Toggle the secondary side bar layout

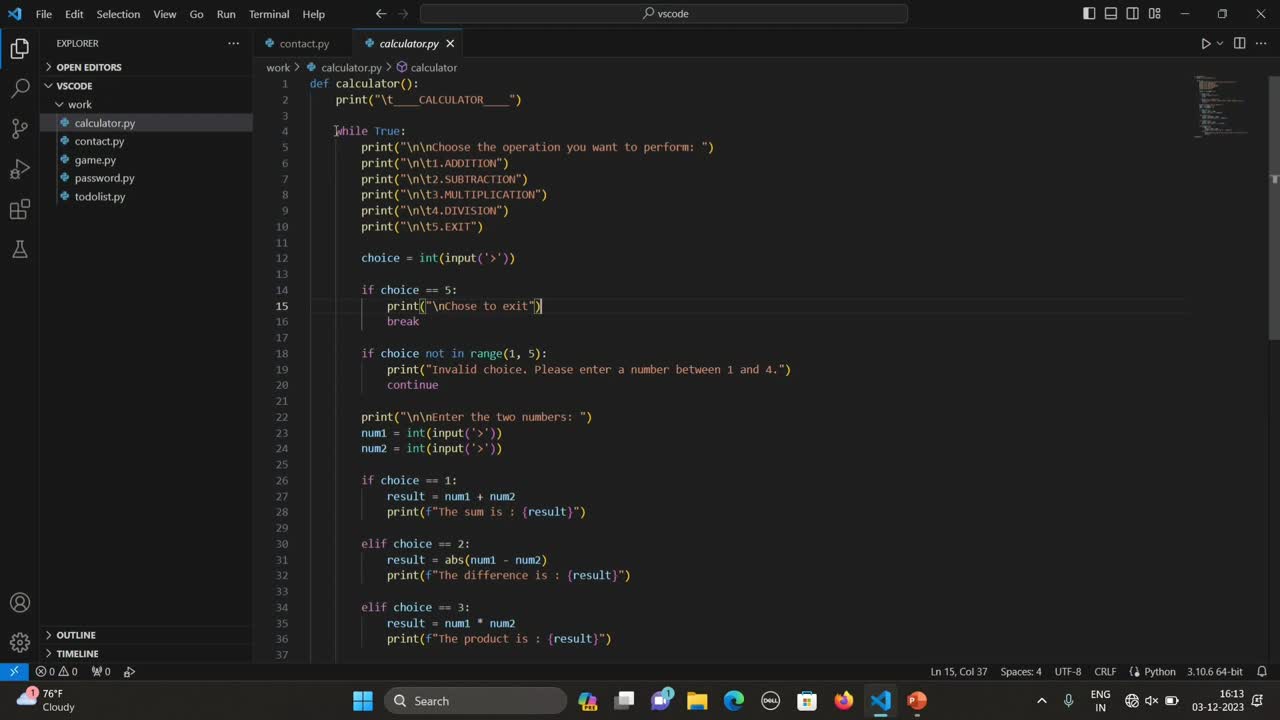pyautogui.click(x=1133, y=14)
